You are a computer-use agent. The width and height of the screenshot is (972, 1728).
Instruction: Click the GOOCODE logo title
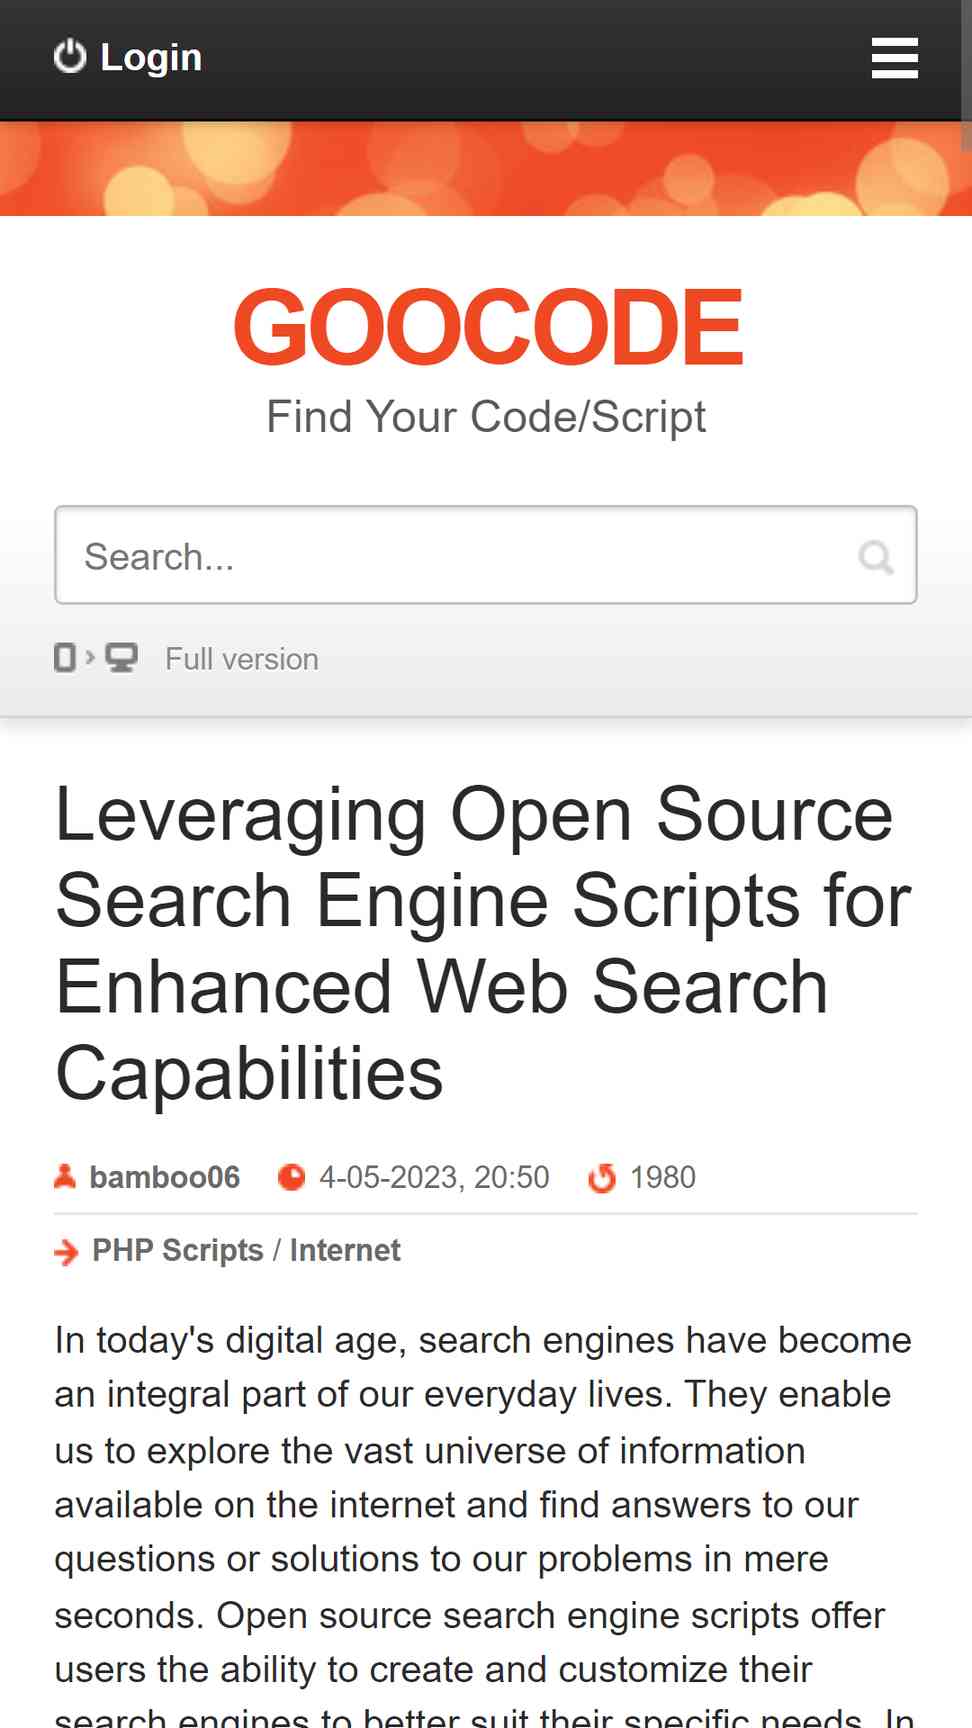point(487,326)
